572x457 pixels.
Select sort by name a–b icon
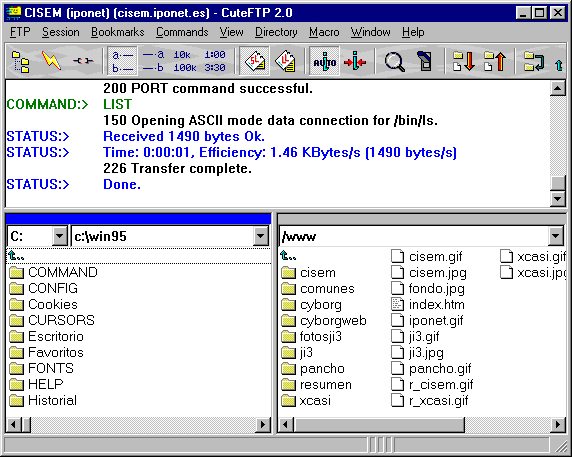(122, 61)
